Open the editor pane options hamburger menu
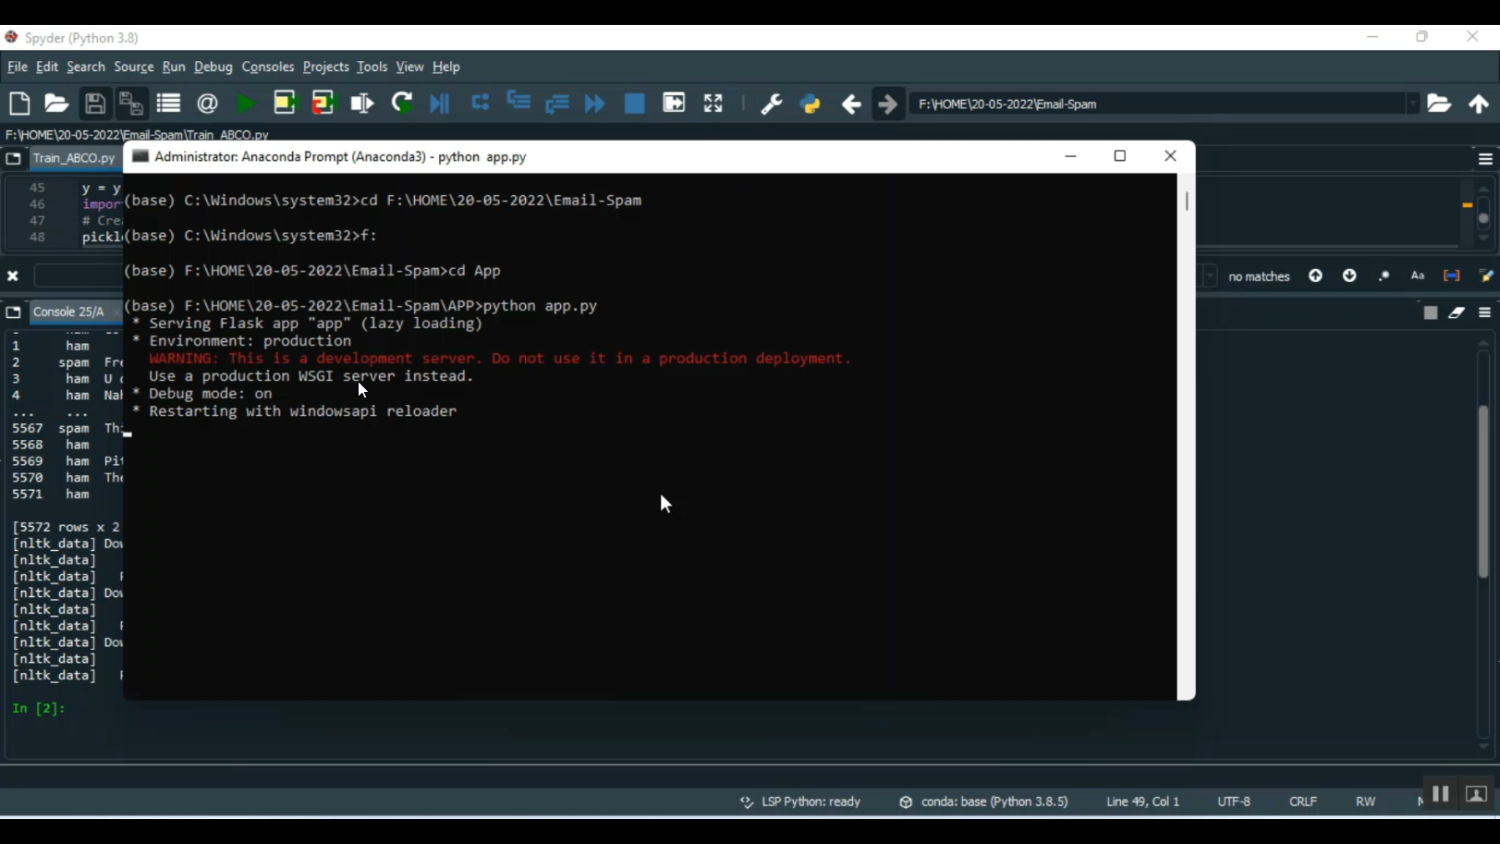Viewport: 1500px width, 844px height. click(1485, 160)
